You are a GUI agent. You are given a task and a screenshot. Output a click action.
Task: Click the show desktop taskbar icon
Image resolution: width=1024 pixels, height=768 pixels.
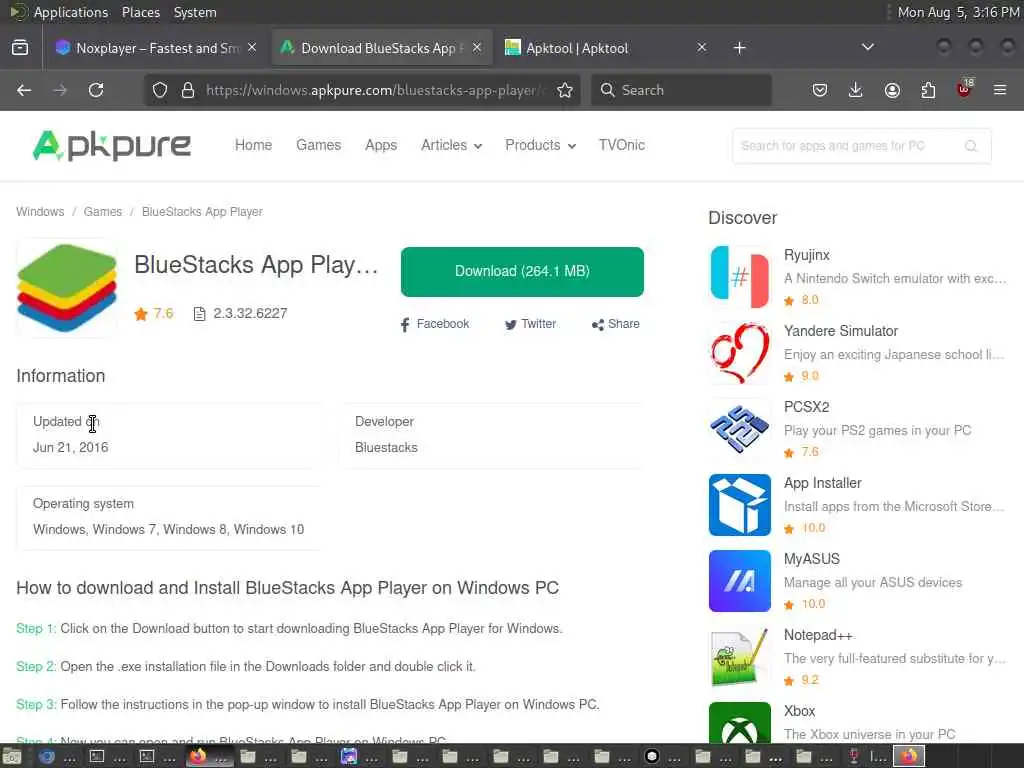(12, 757)
